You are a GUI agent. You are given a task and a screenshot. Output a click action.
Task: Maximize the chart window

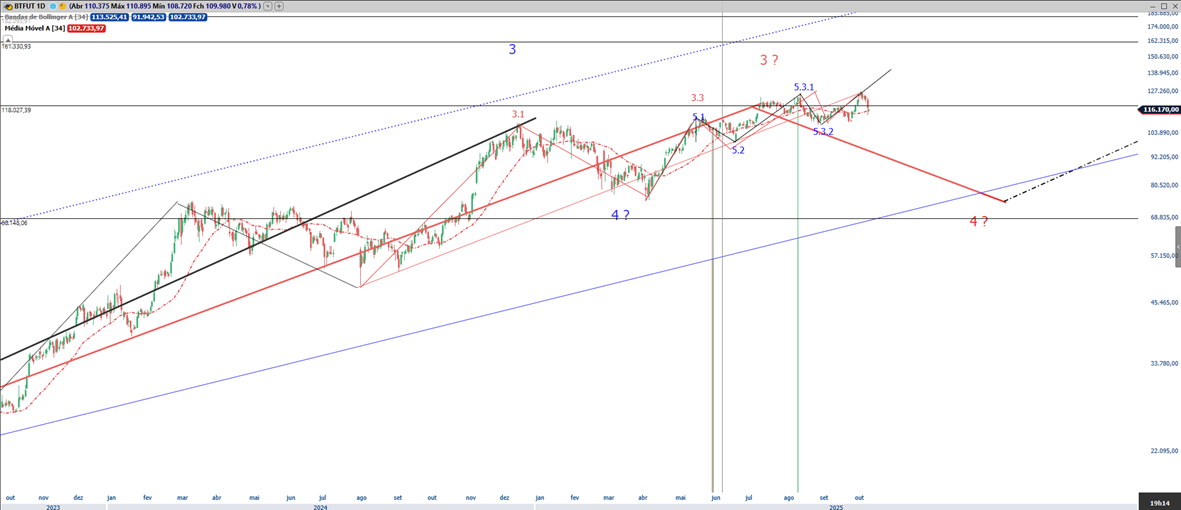(1163, 6)
